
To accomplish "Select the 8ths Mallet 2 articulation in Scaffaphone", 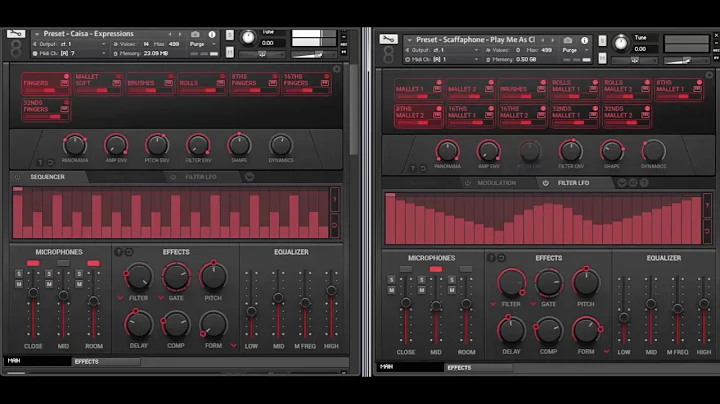I will pyautogui.click(x=418, y=116).
